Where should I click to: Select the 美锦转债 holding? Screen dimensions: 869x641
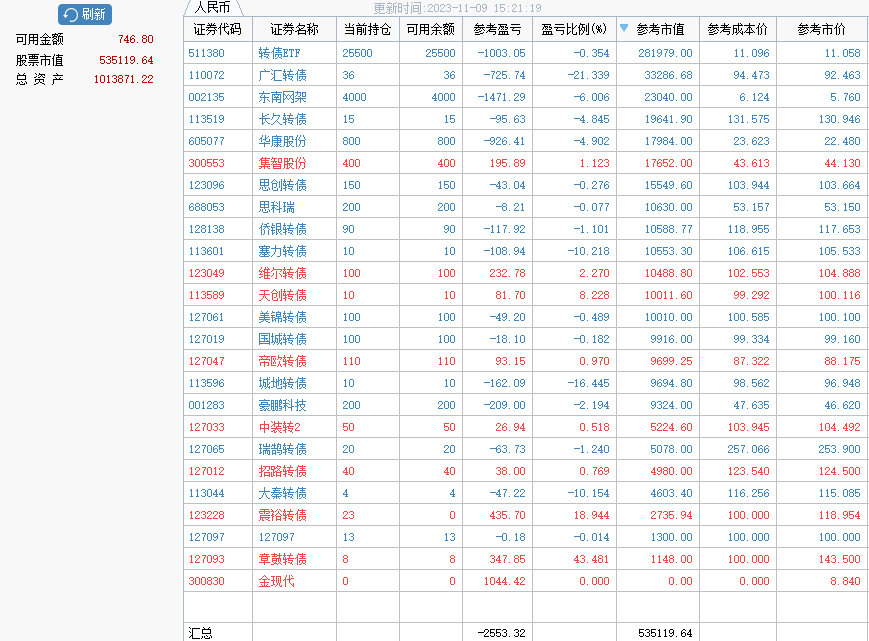(x=283, y=317)
